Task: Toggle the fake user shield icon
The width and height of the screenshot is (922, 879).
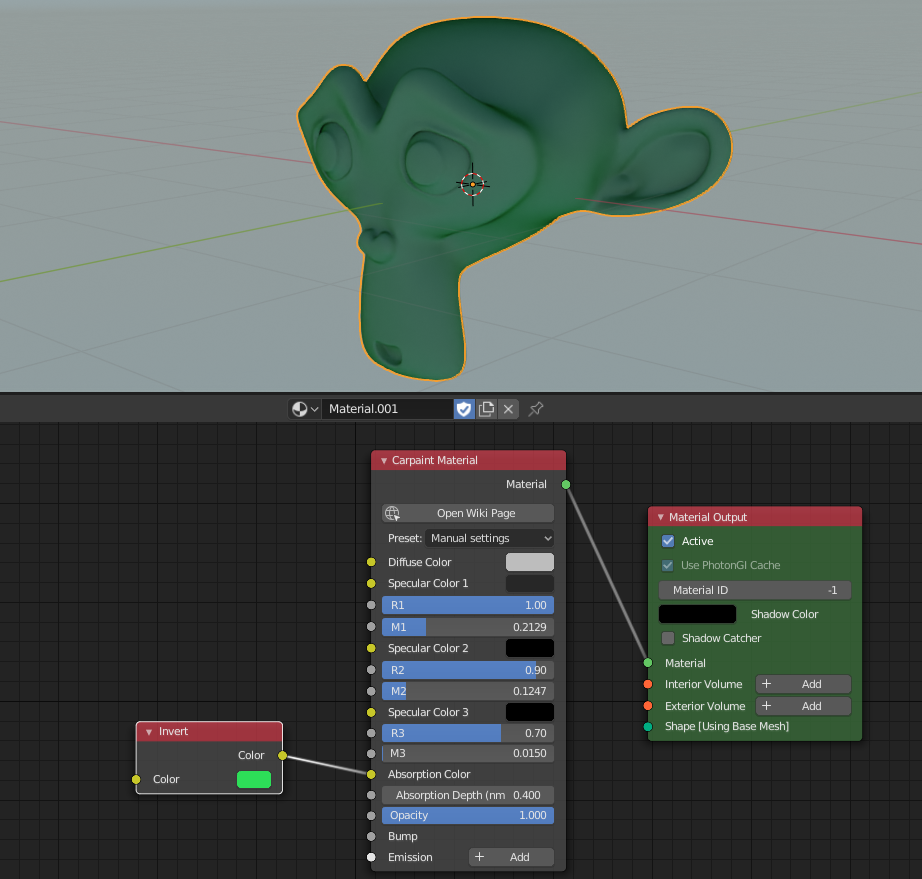Action: [464, 409]
